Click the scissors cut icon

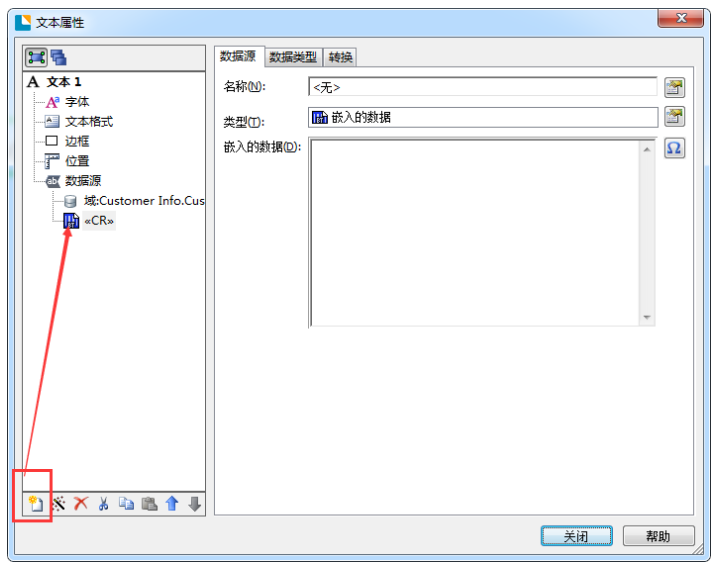[104, 504]
